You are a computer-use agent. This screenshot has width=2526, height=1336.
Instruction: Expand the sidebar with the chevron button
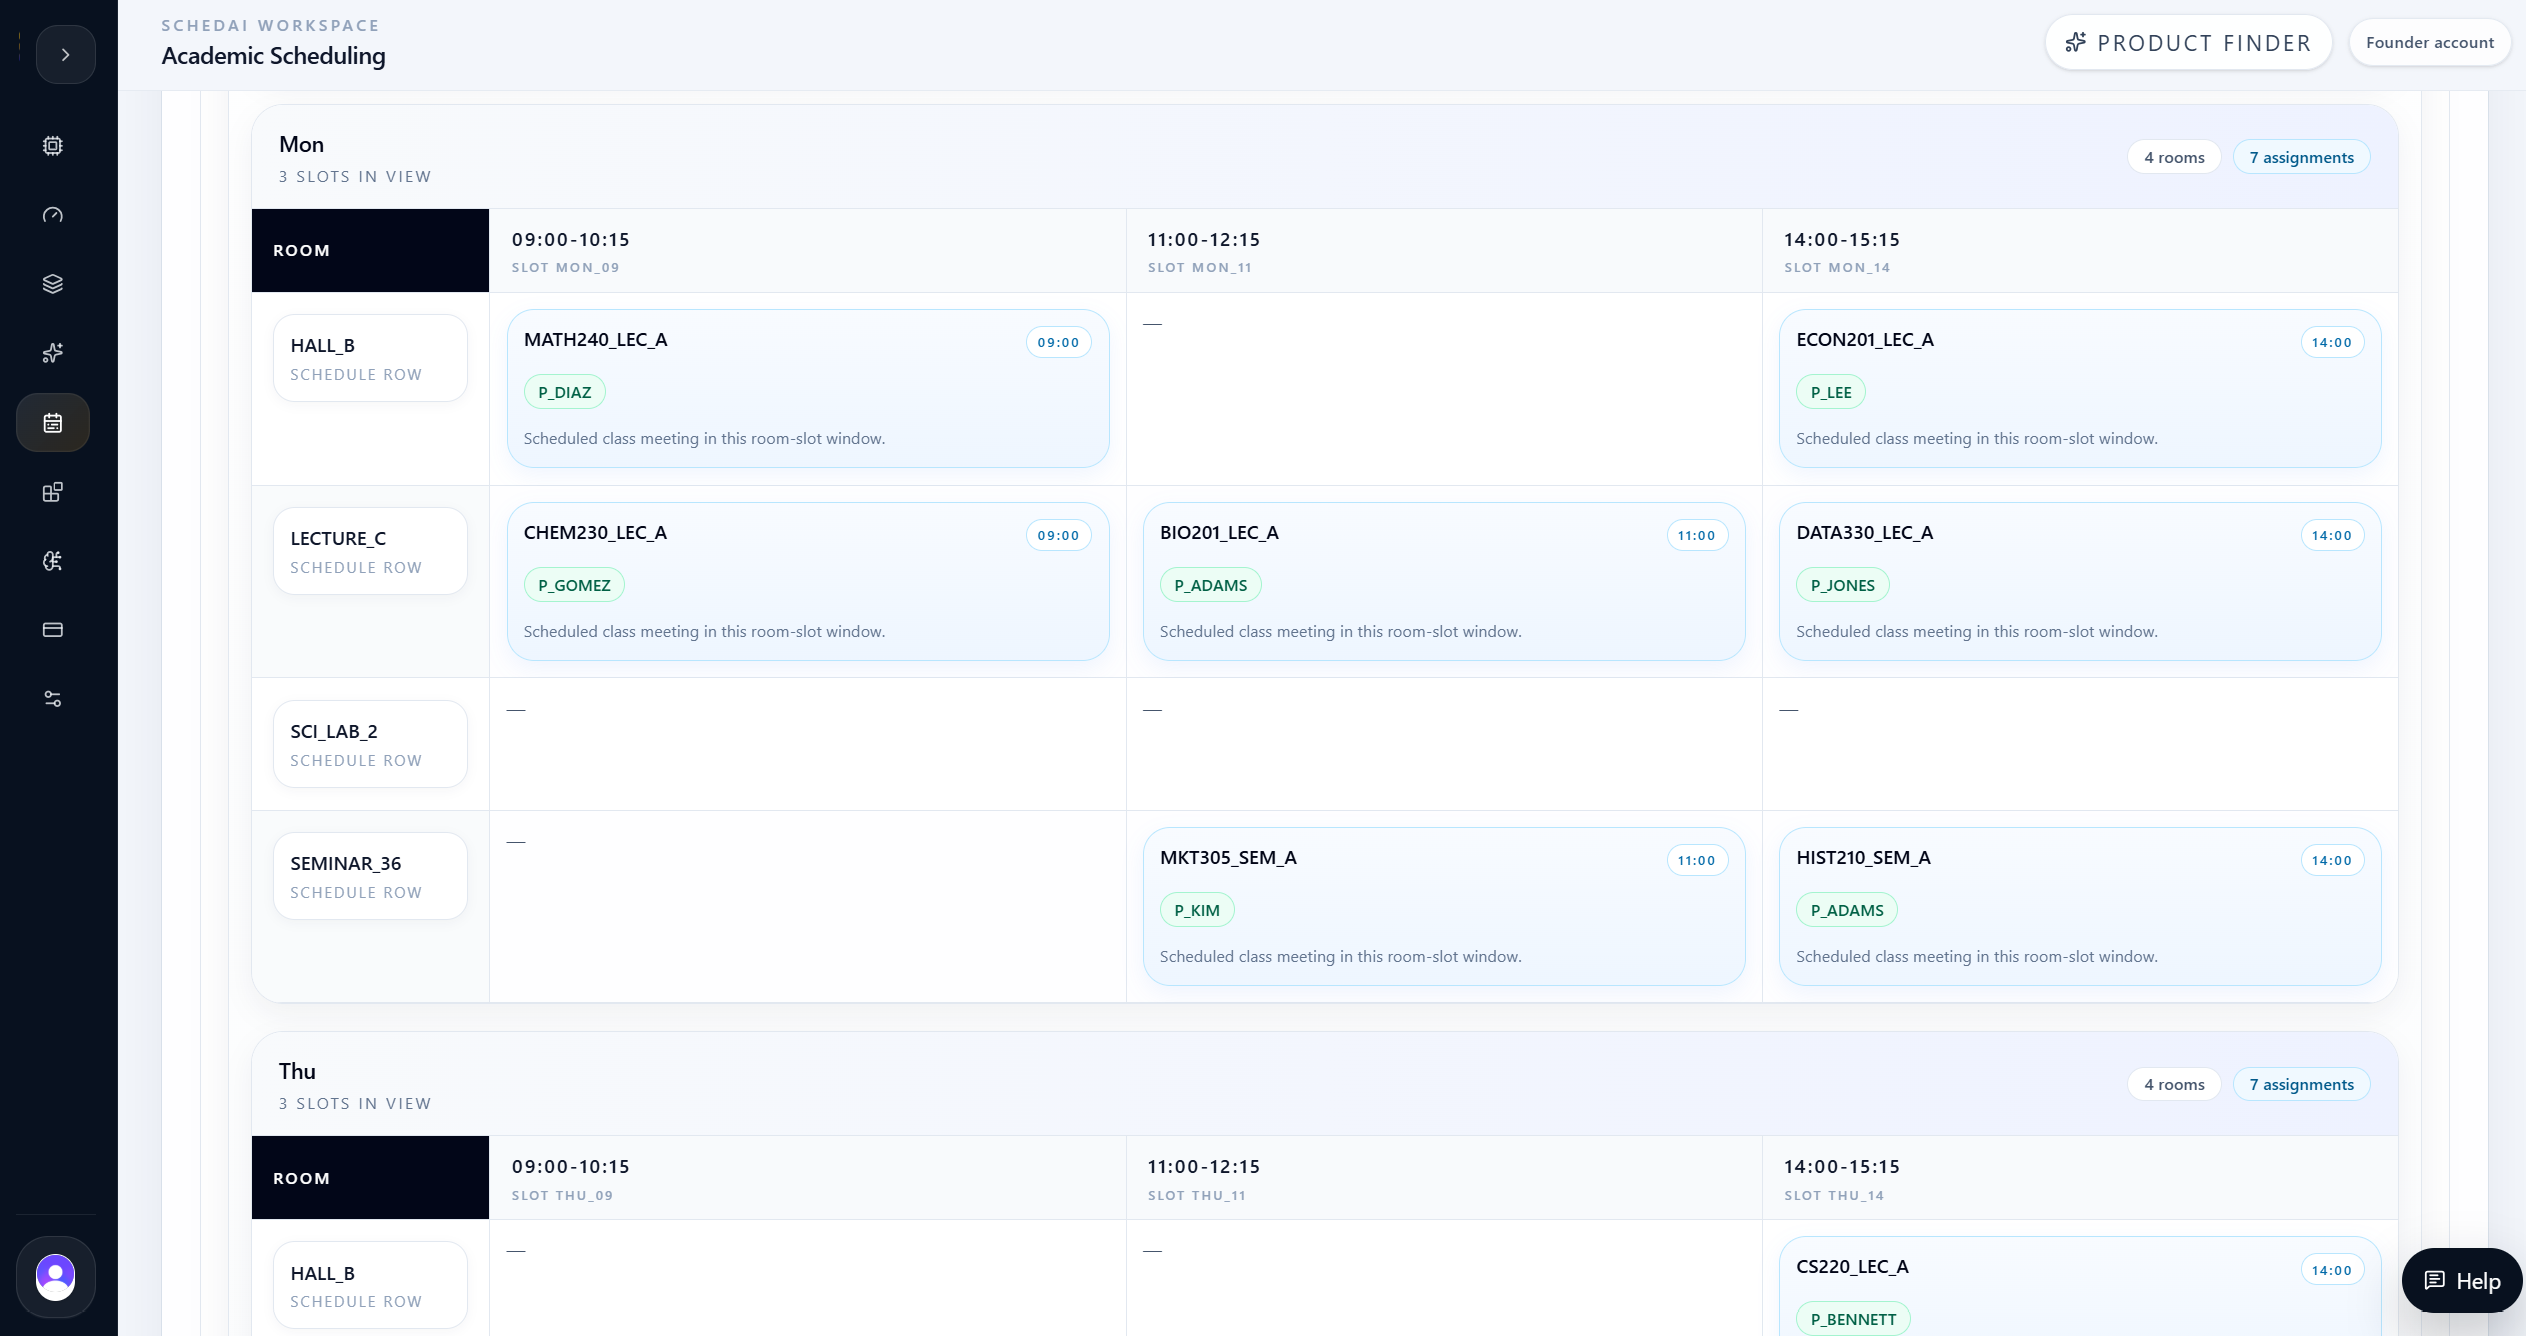(x=65, y=54)
